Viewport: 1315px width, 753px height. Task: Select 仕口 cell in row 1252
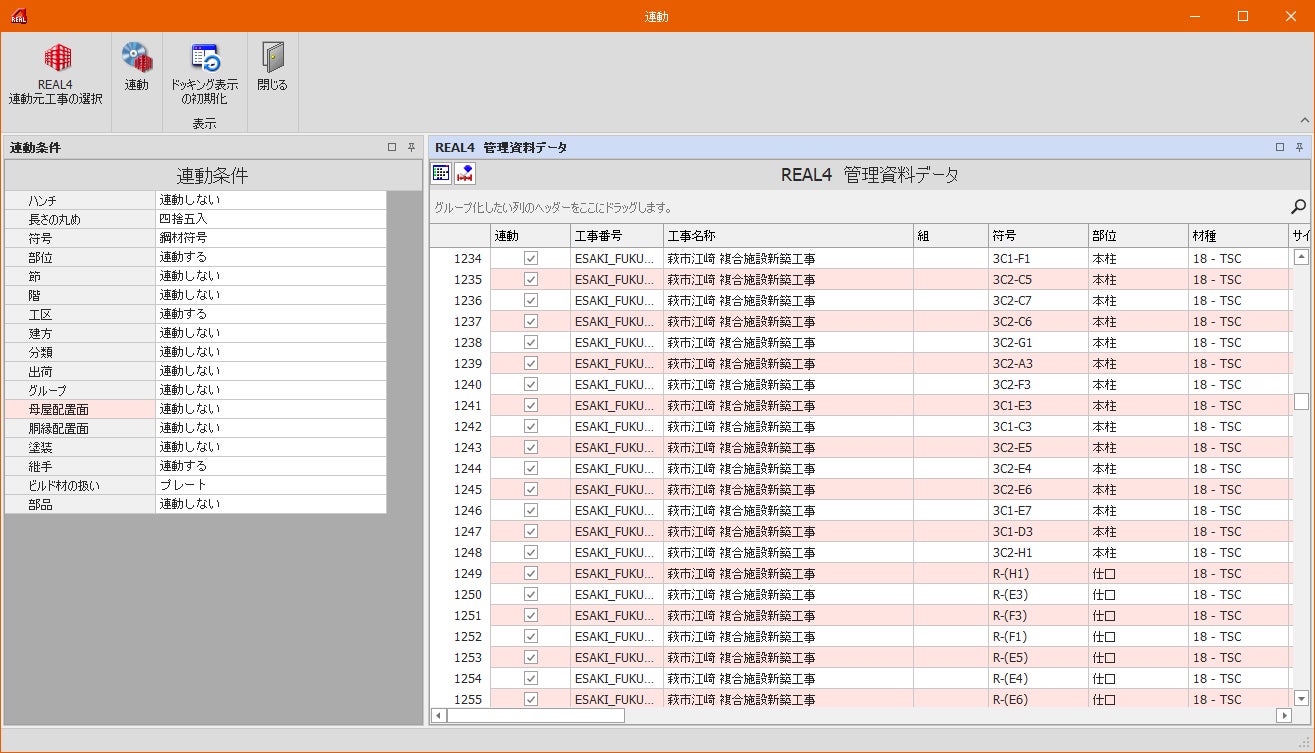1138,636
